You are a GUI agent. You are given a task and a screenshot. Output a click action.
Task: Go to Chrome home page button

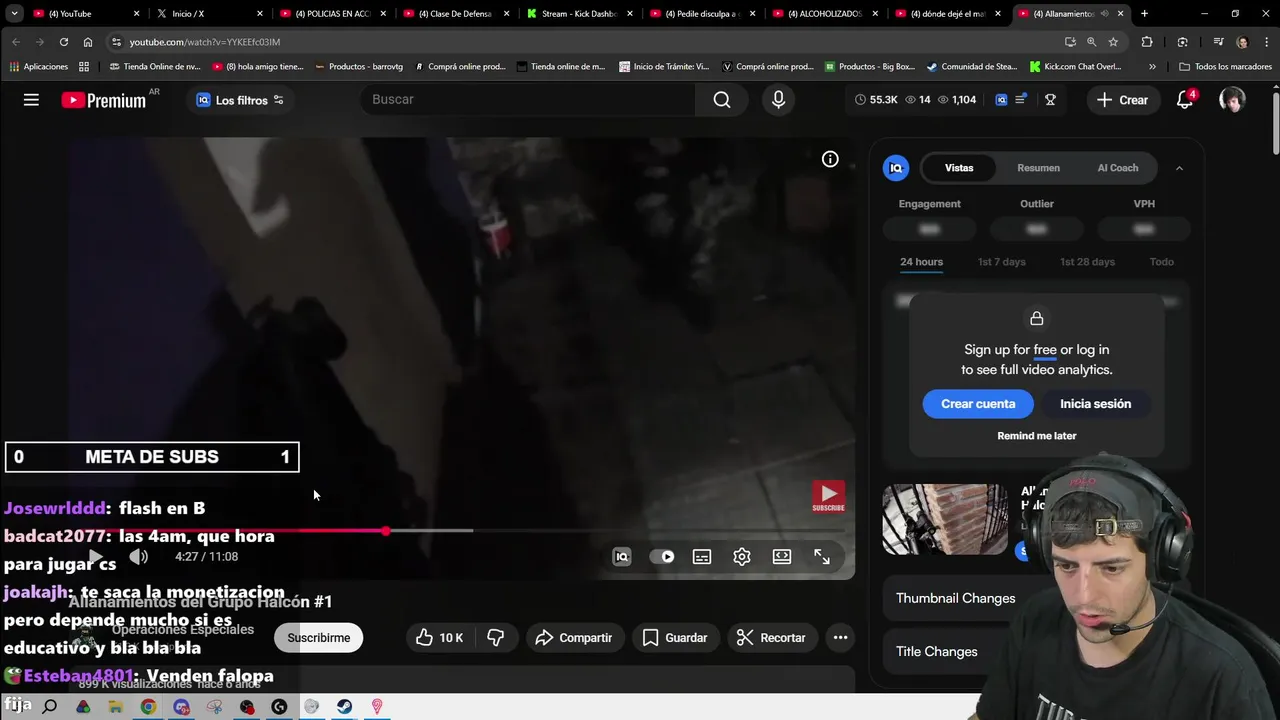pos(88,42)
